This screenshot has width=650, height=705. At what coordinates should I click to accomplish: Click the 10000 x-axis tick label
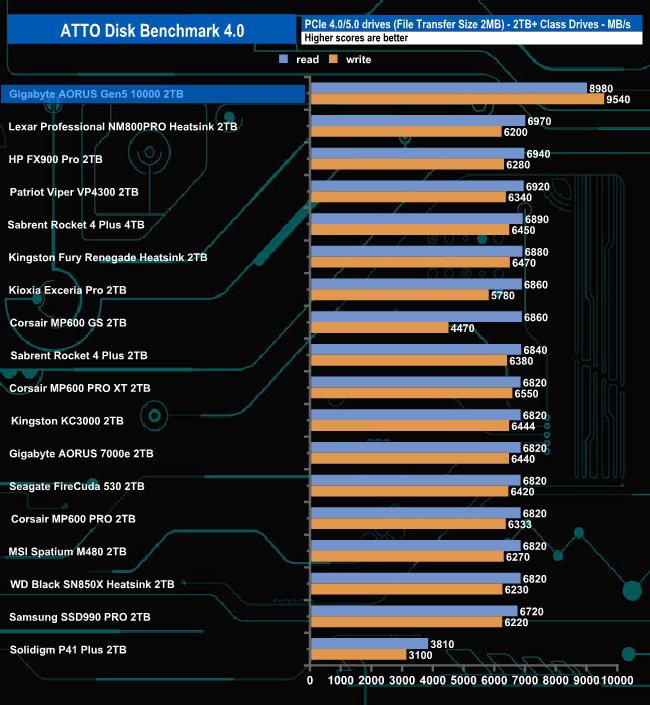[x=618, y=680]
